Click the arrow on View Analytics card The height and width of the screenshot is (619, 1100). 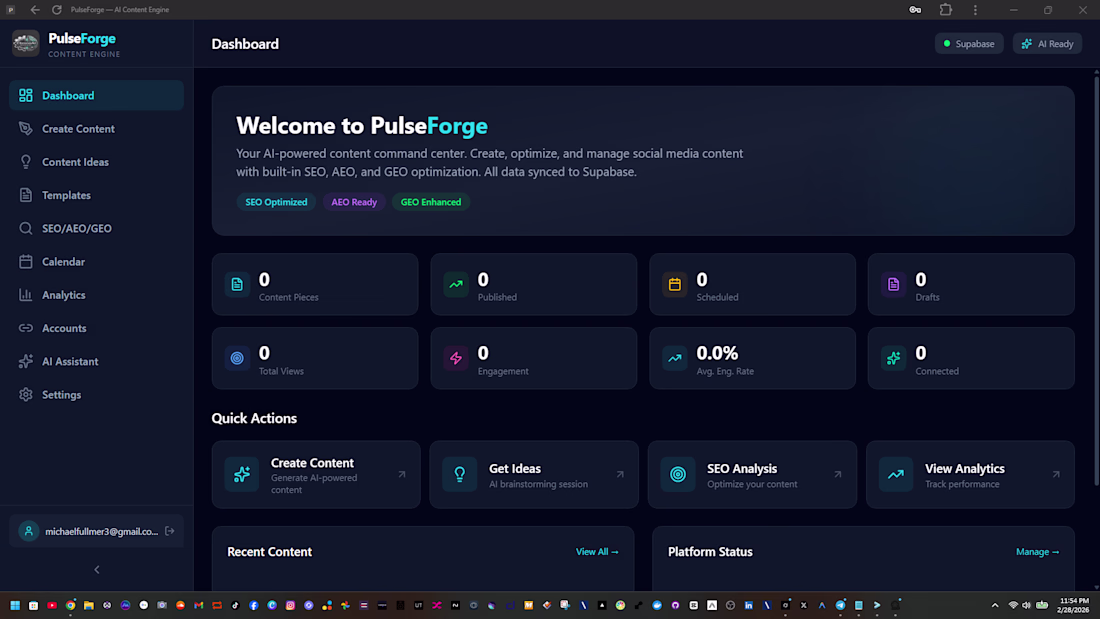(1056, 474)
